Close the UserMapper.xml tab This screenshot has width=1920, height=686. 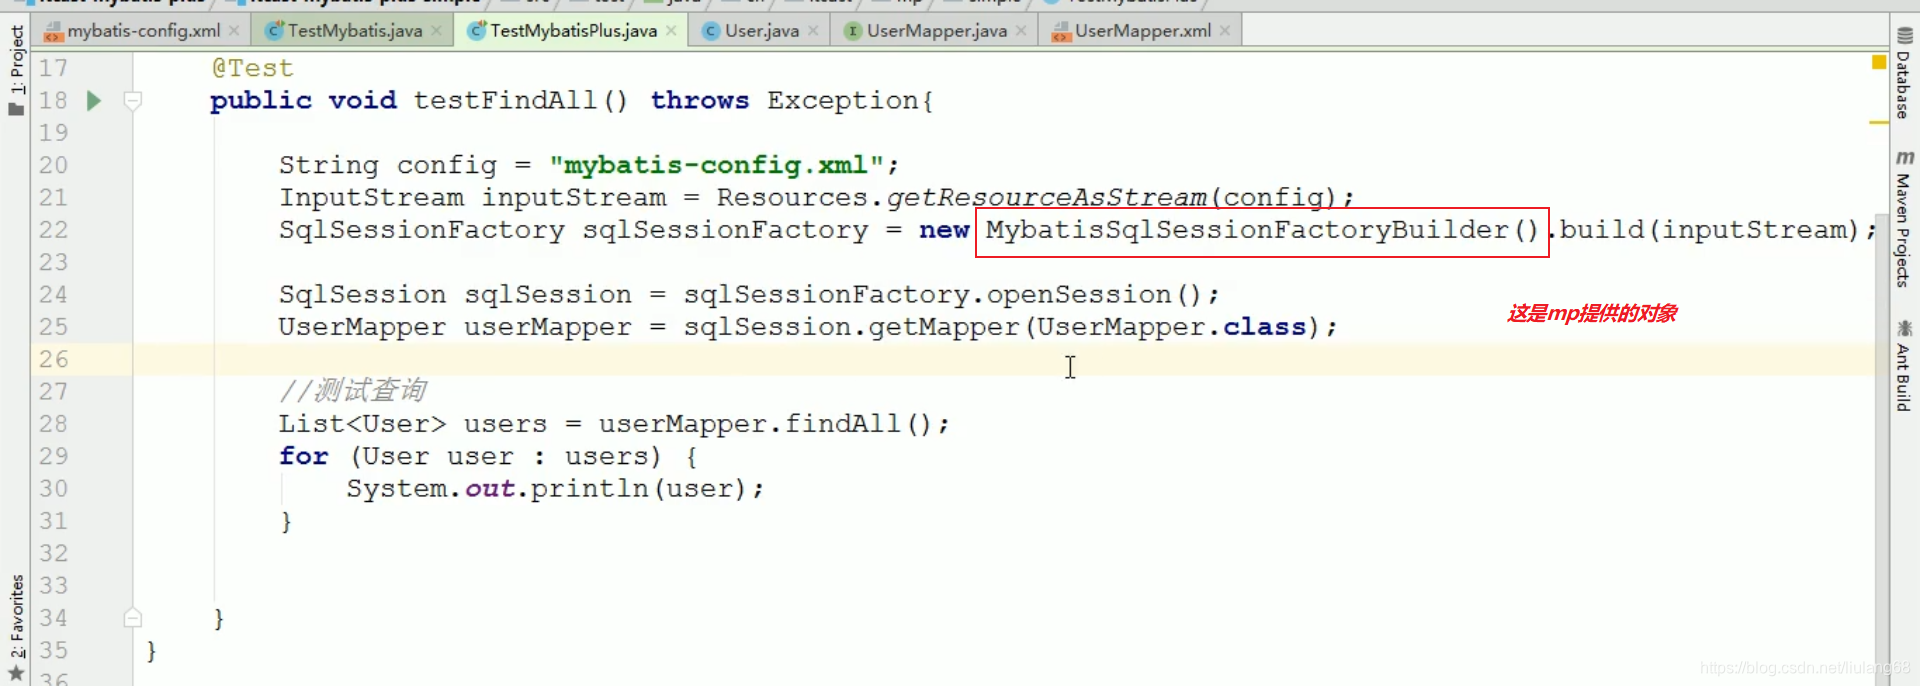point(1225,31)
